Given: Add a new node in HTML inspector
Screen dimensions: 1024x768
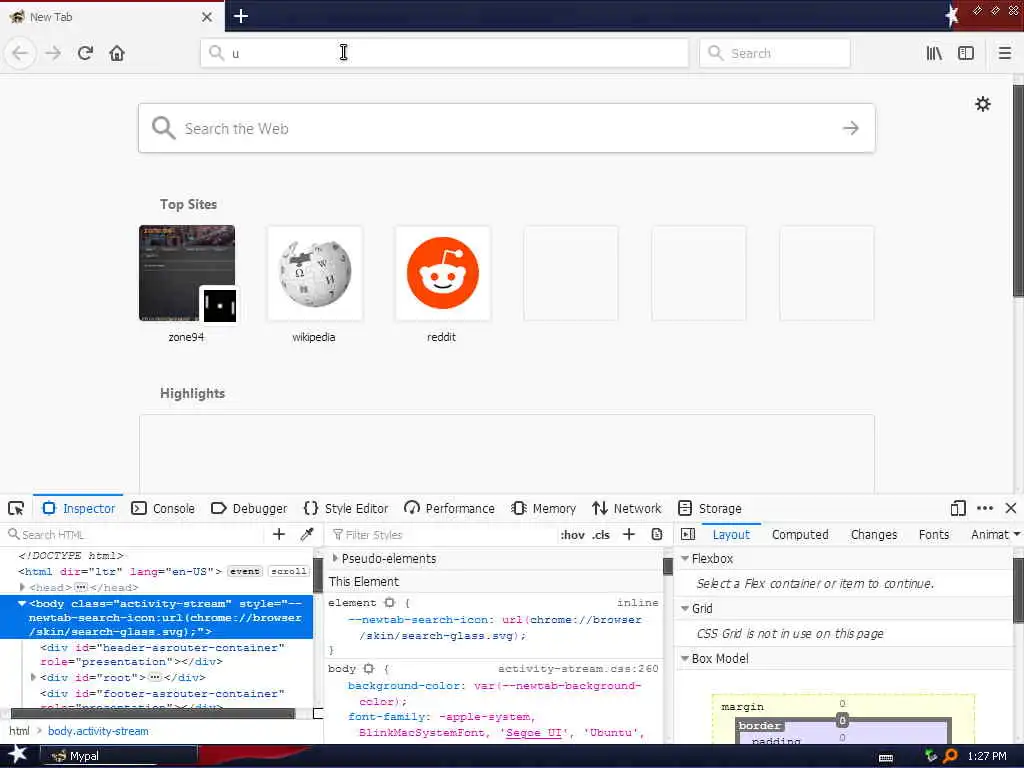Looking at the screenshot, I should [x=279, y=534].
